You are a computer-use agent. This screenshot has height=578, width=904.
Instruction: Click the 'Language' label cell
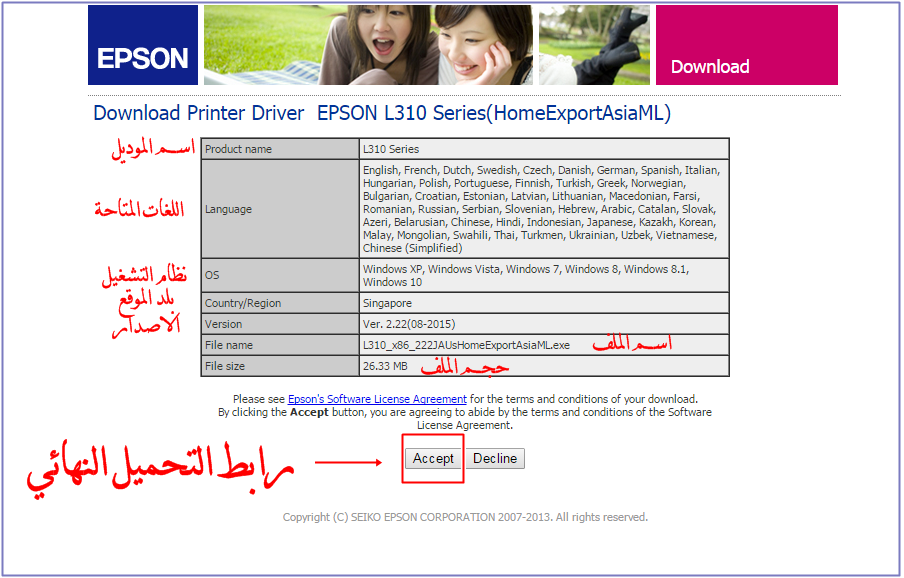coord(280,209)
